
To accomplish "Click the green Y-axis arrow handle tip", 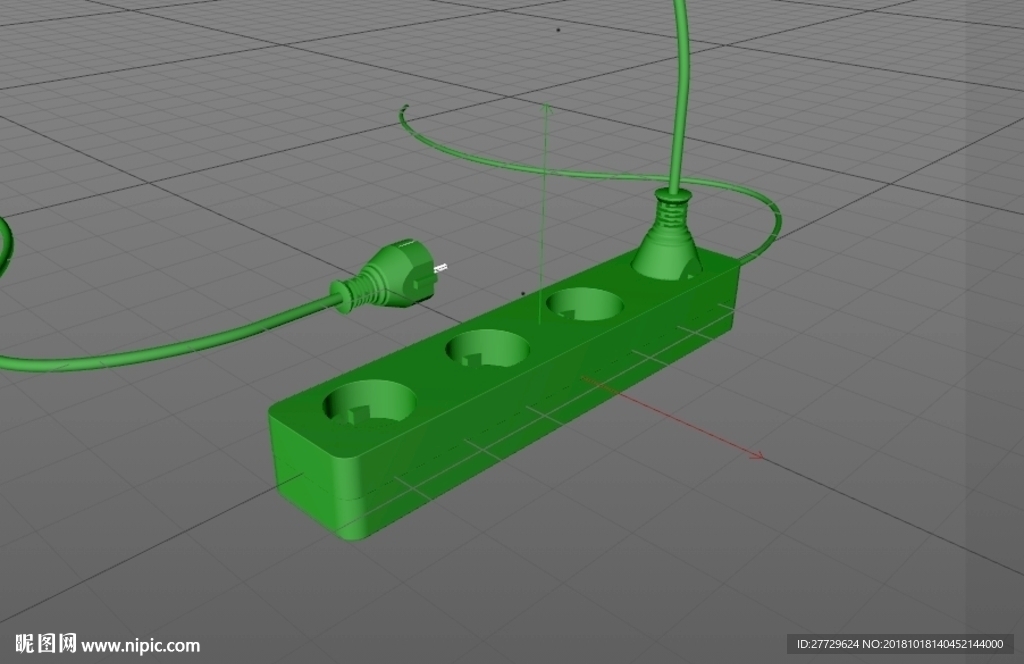I will [547, 108].
